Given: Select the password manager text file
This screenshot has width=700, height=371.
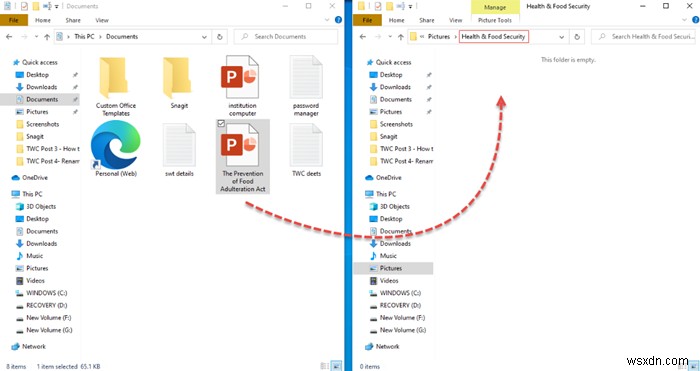Looking at the screenshot, I should click(x=306, y=86).
